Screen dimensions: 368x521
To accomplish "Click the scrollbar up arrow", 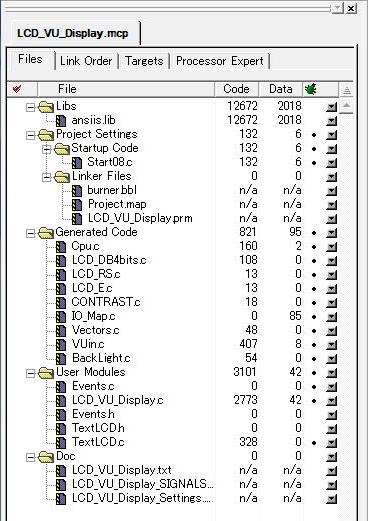I will pos(347,107).
